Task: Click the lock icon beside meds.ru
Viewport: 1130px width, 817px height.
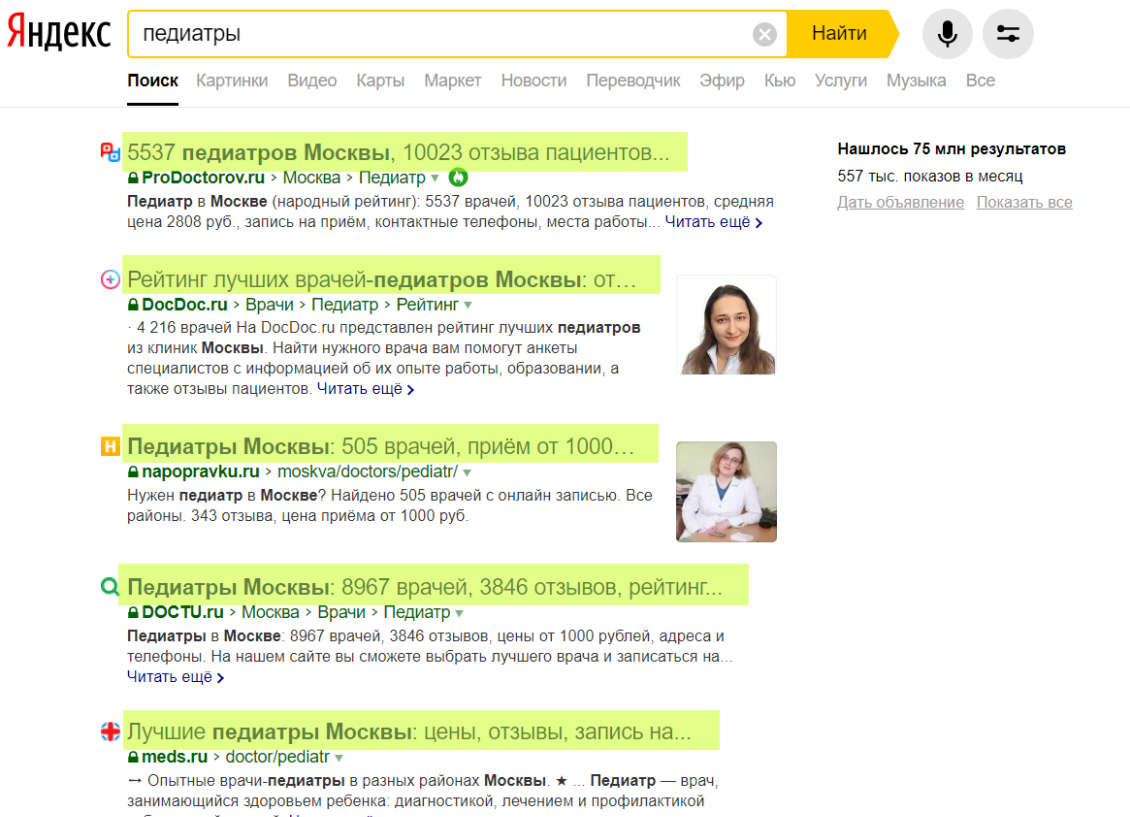Action: (x=133, y=757)
